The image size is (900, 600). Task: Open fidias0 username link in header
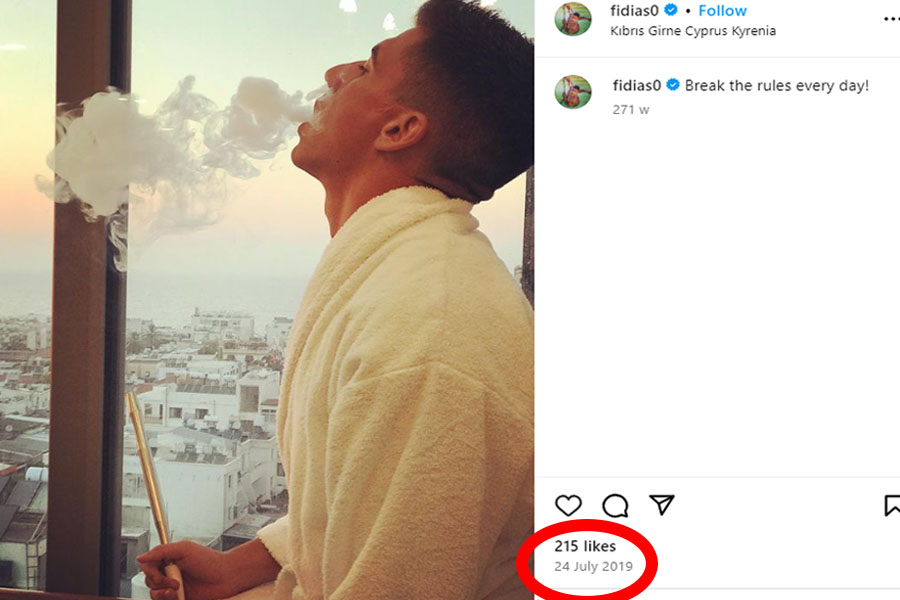pos(635,11)
